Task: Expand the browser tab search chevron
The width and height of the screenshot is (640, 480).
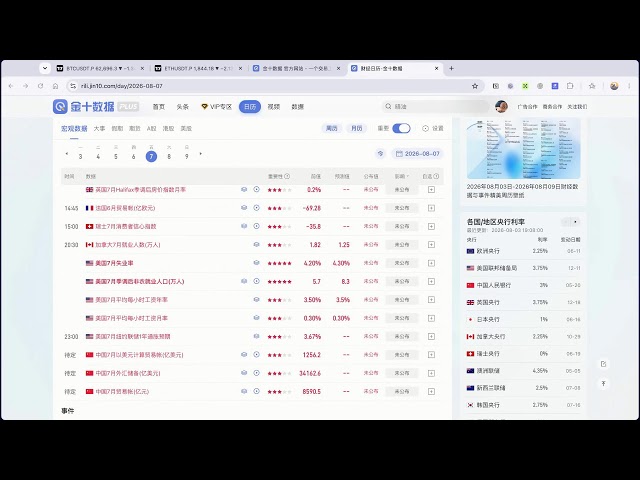Action: (45, 69)
